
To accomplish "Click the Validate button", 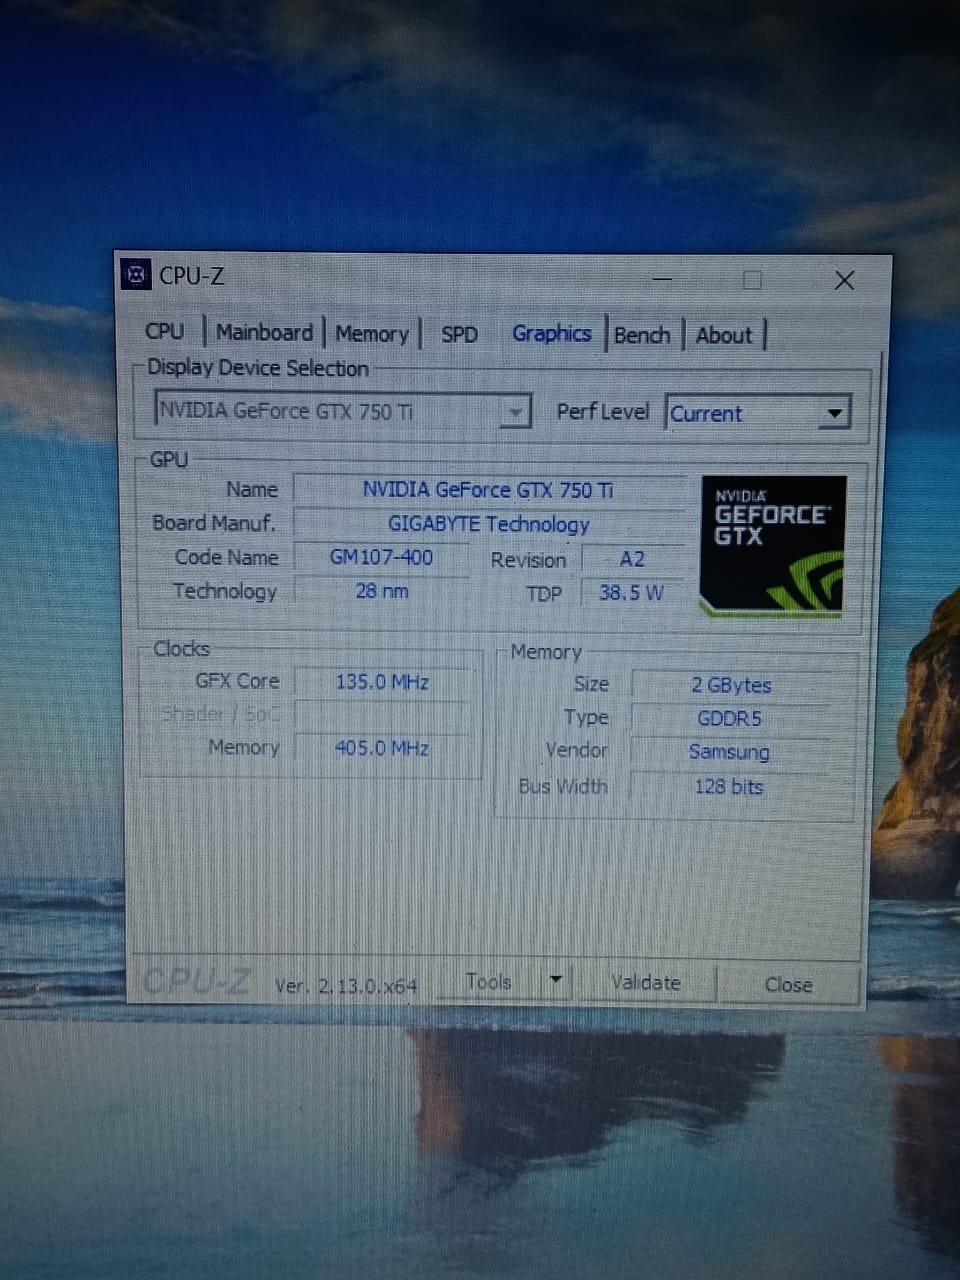I will (x=645, y=982).
